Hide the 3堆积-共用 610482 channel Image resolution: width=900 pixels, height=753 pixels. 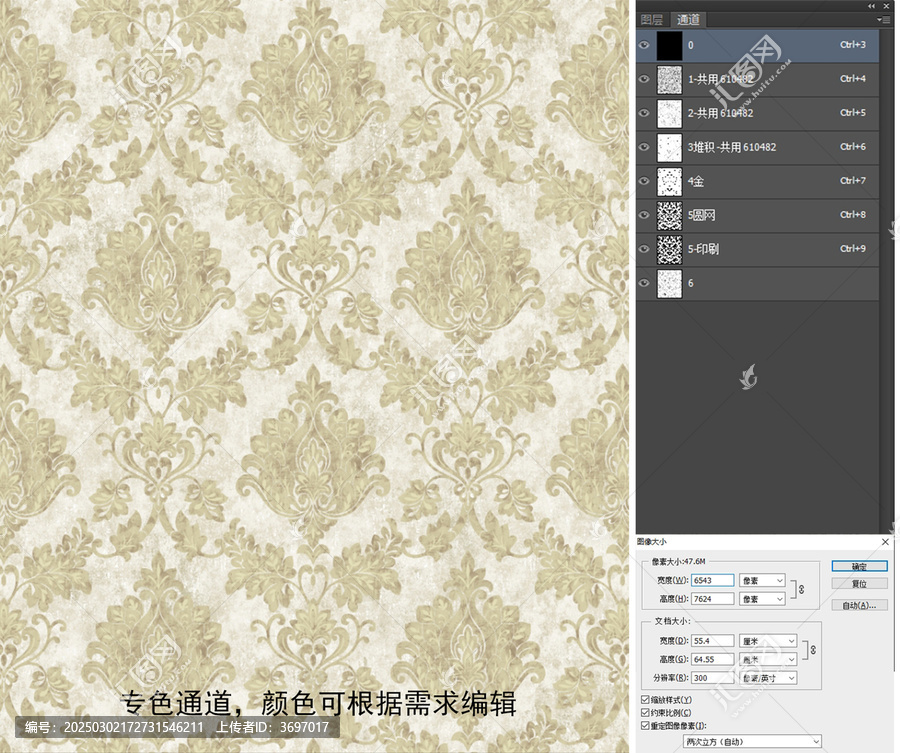point(644,146)
